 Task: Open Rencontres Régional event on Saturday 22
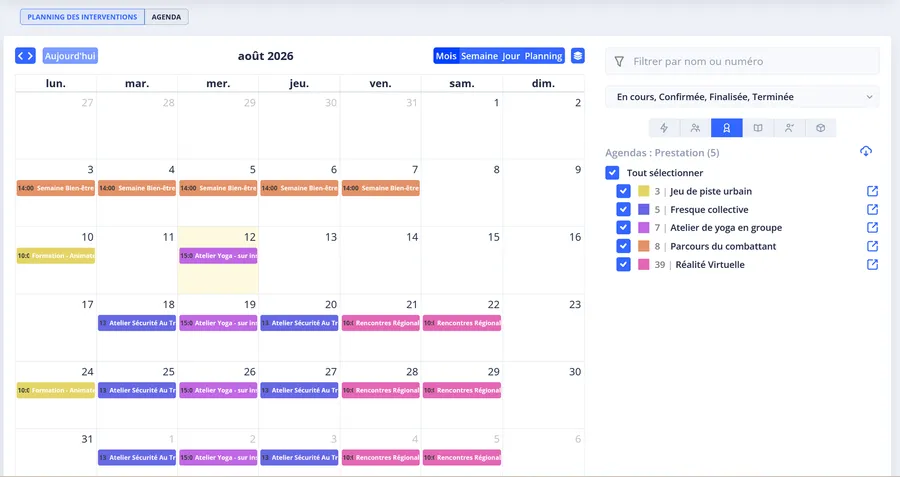(x=462, y=323)
